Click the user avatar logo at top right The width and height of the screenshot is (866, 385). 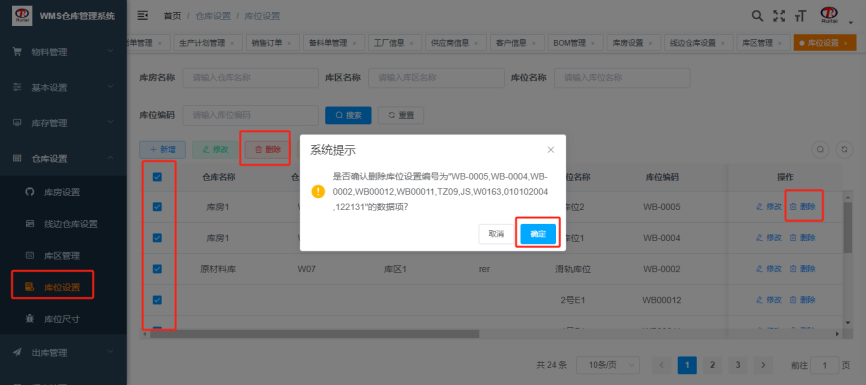[829, 15]
